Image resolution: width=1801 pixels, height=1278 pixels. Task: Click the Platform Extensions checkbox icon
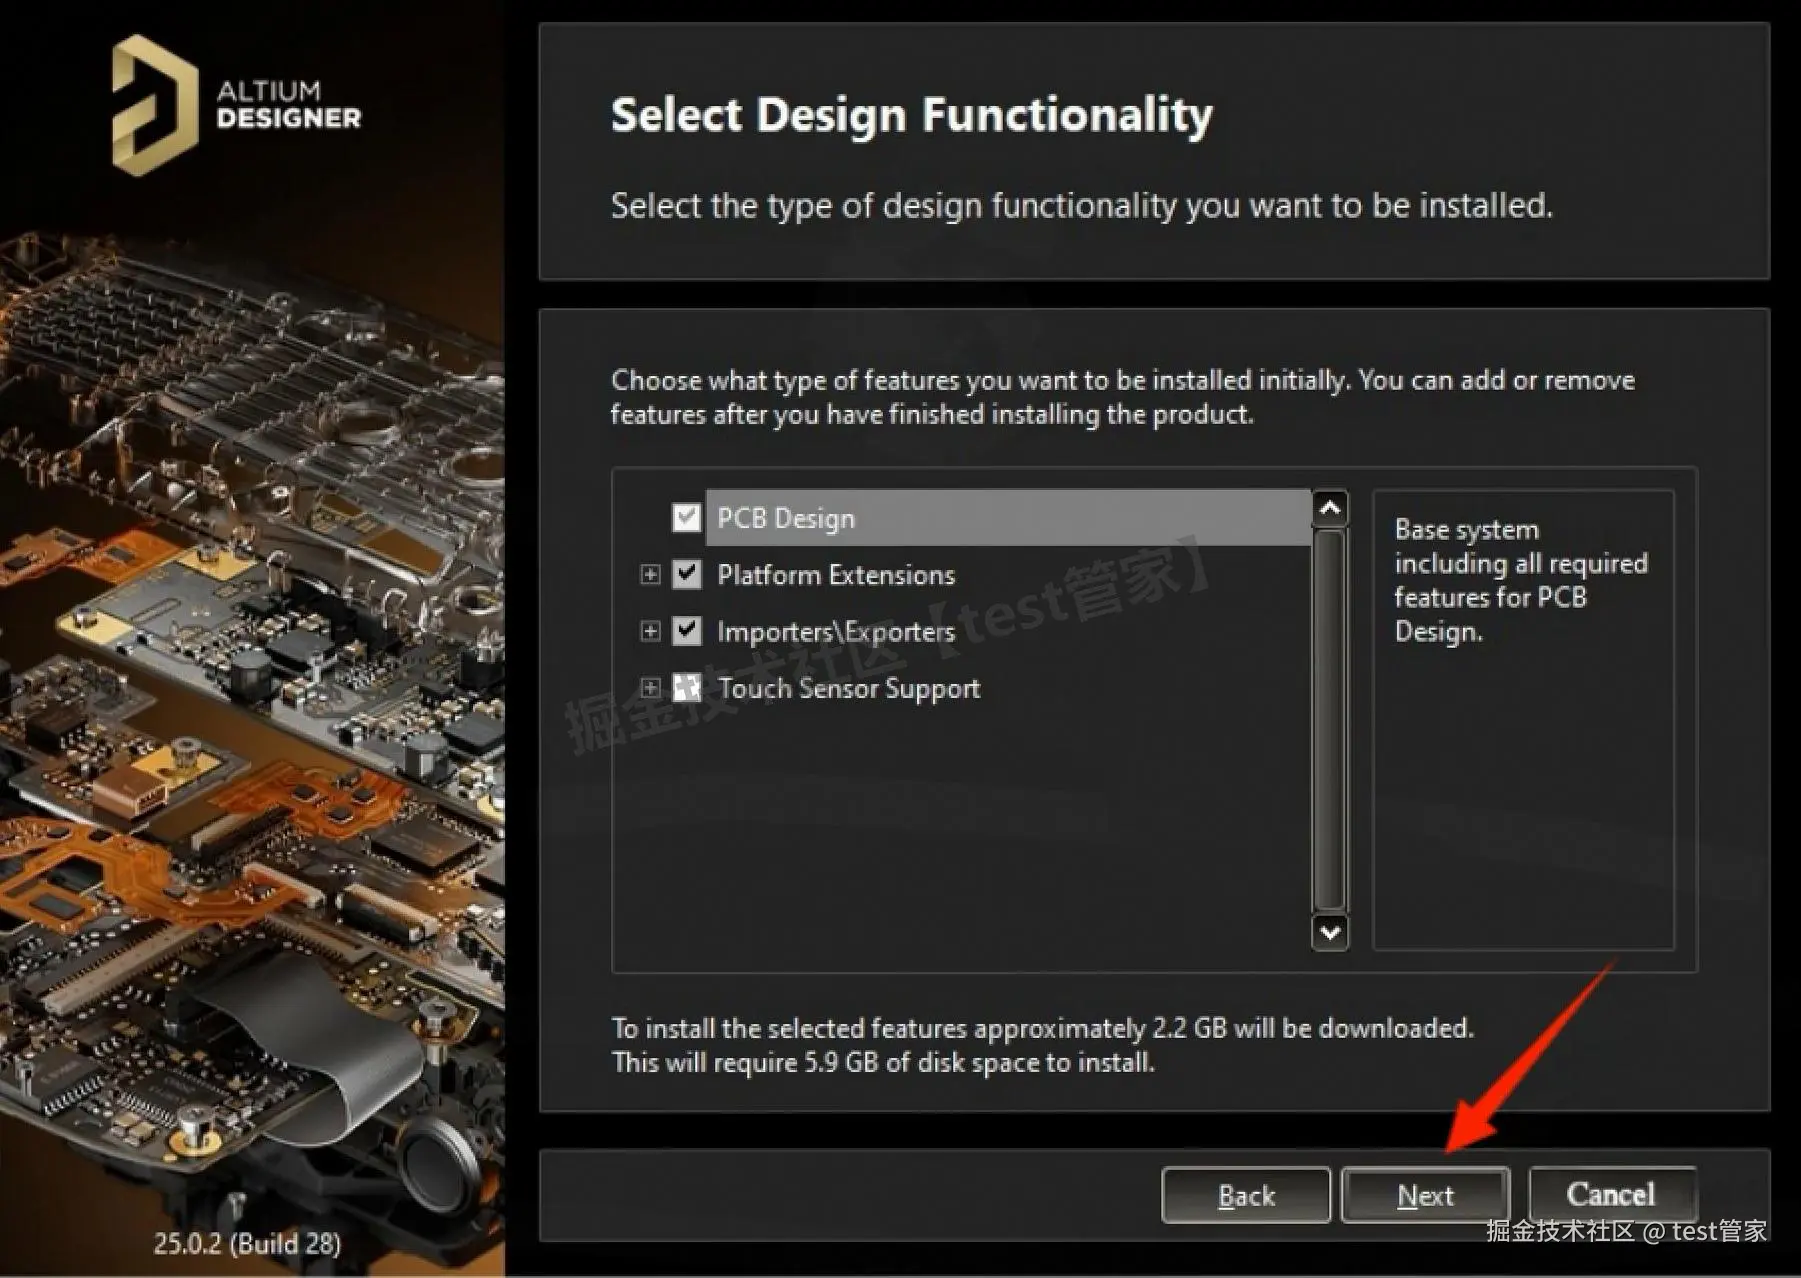[x=686, y=574]
